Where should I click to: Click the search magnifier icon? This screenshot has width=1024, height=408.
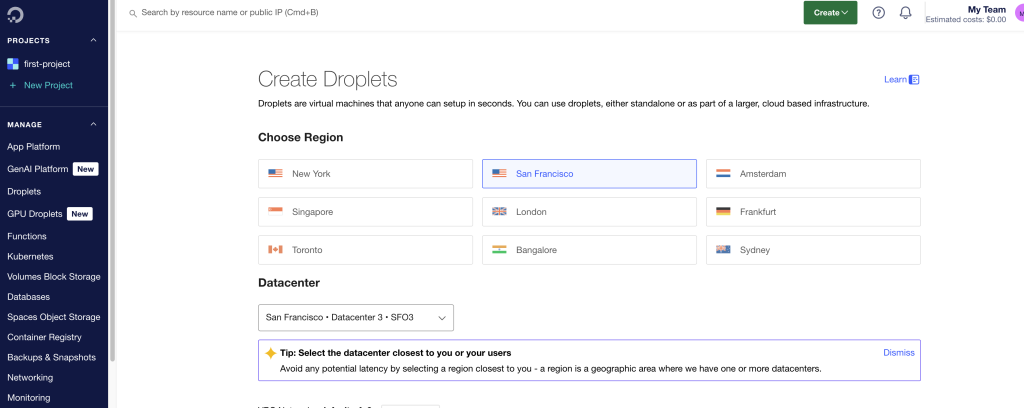coord(133,13)
